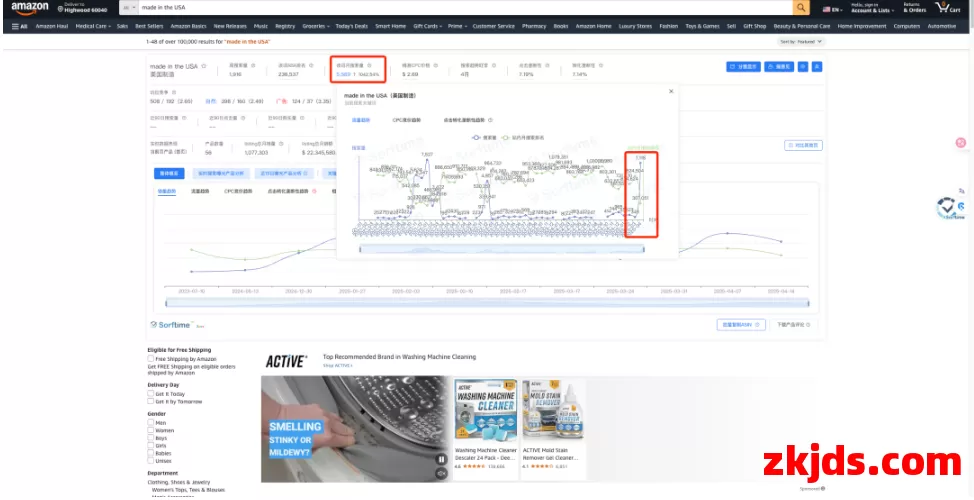Click the Amazon logo

click(29, 8)
